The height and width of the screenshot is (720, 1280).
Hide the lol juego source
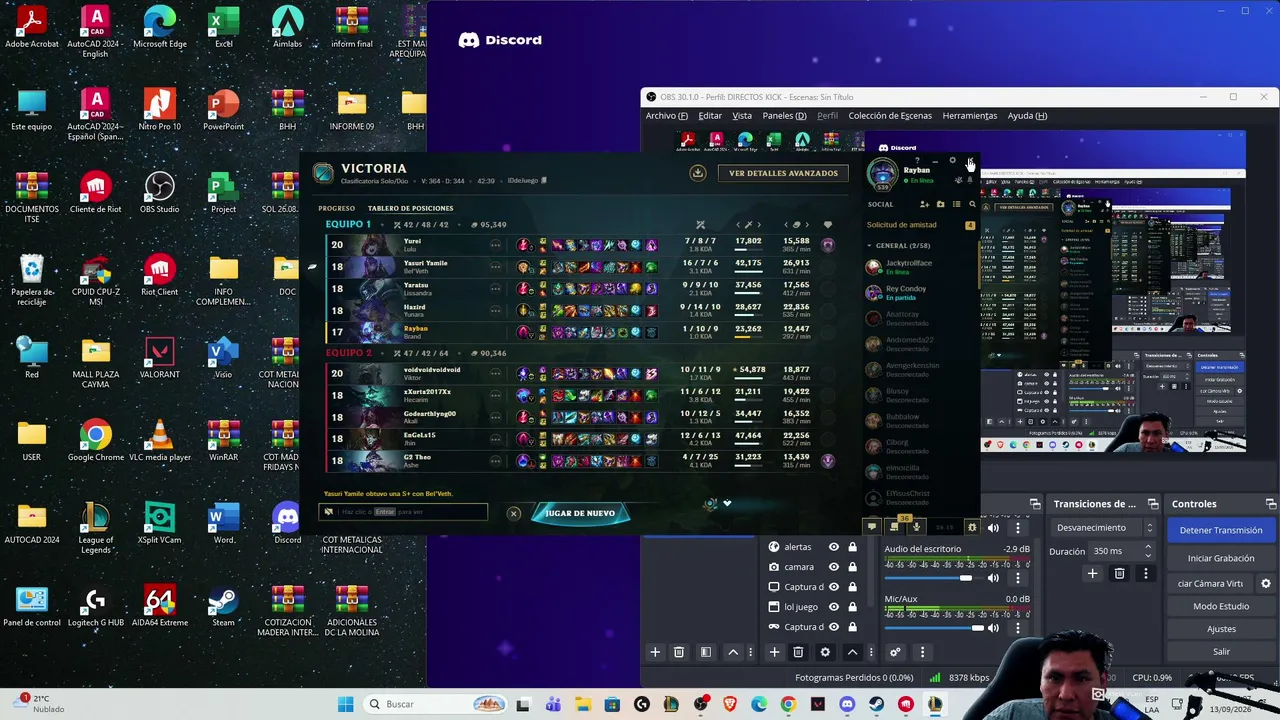point(833,607)
